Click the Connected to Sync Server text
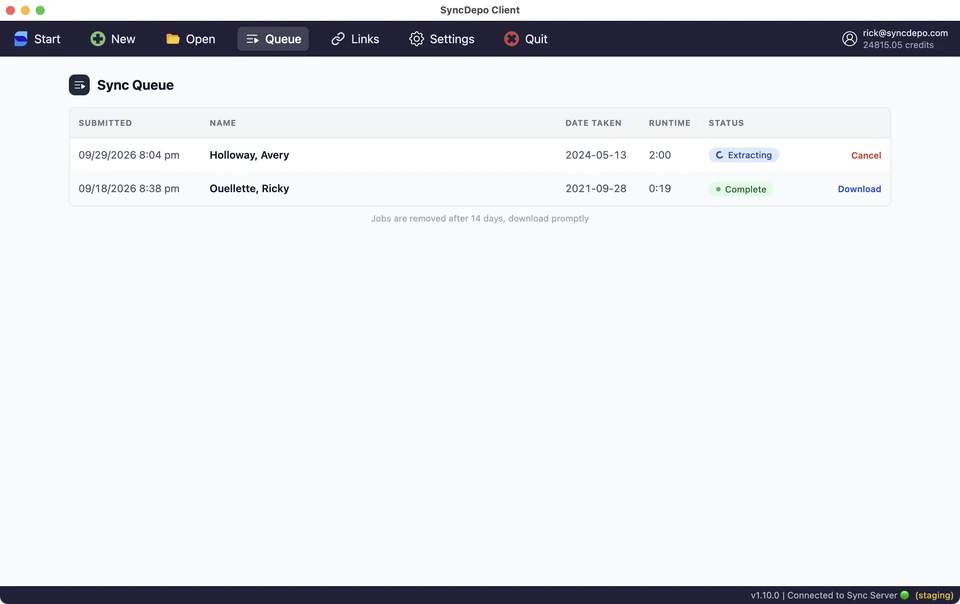This screenshot has height=604, width=960. 842,595
